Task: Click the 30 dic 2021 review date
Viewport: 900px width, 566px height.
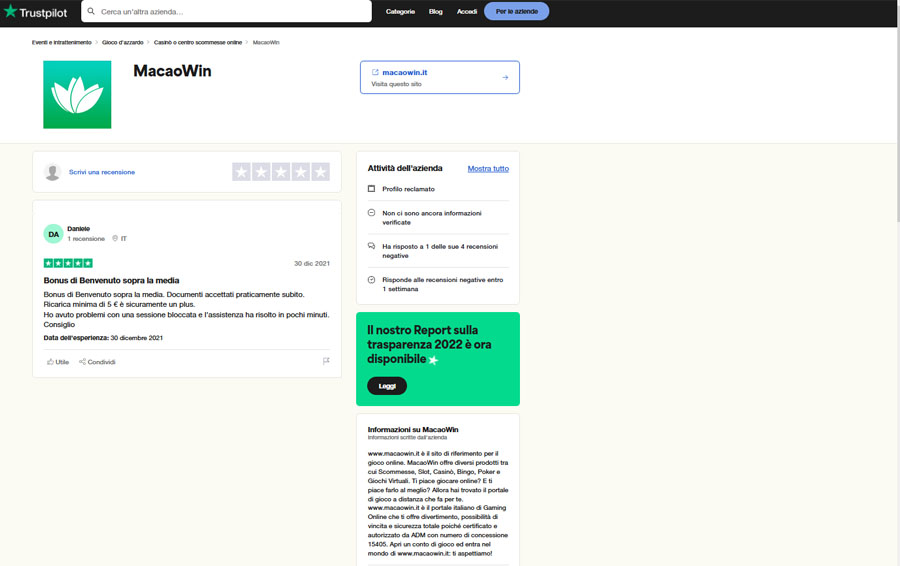Action: coord(312,263)
